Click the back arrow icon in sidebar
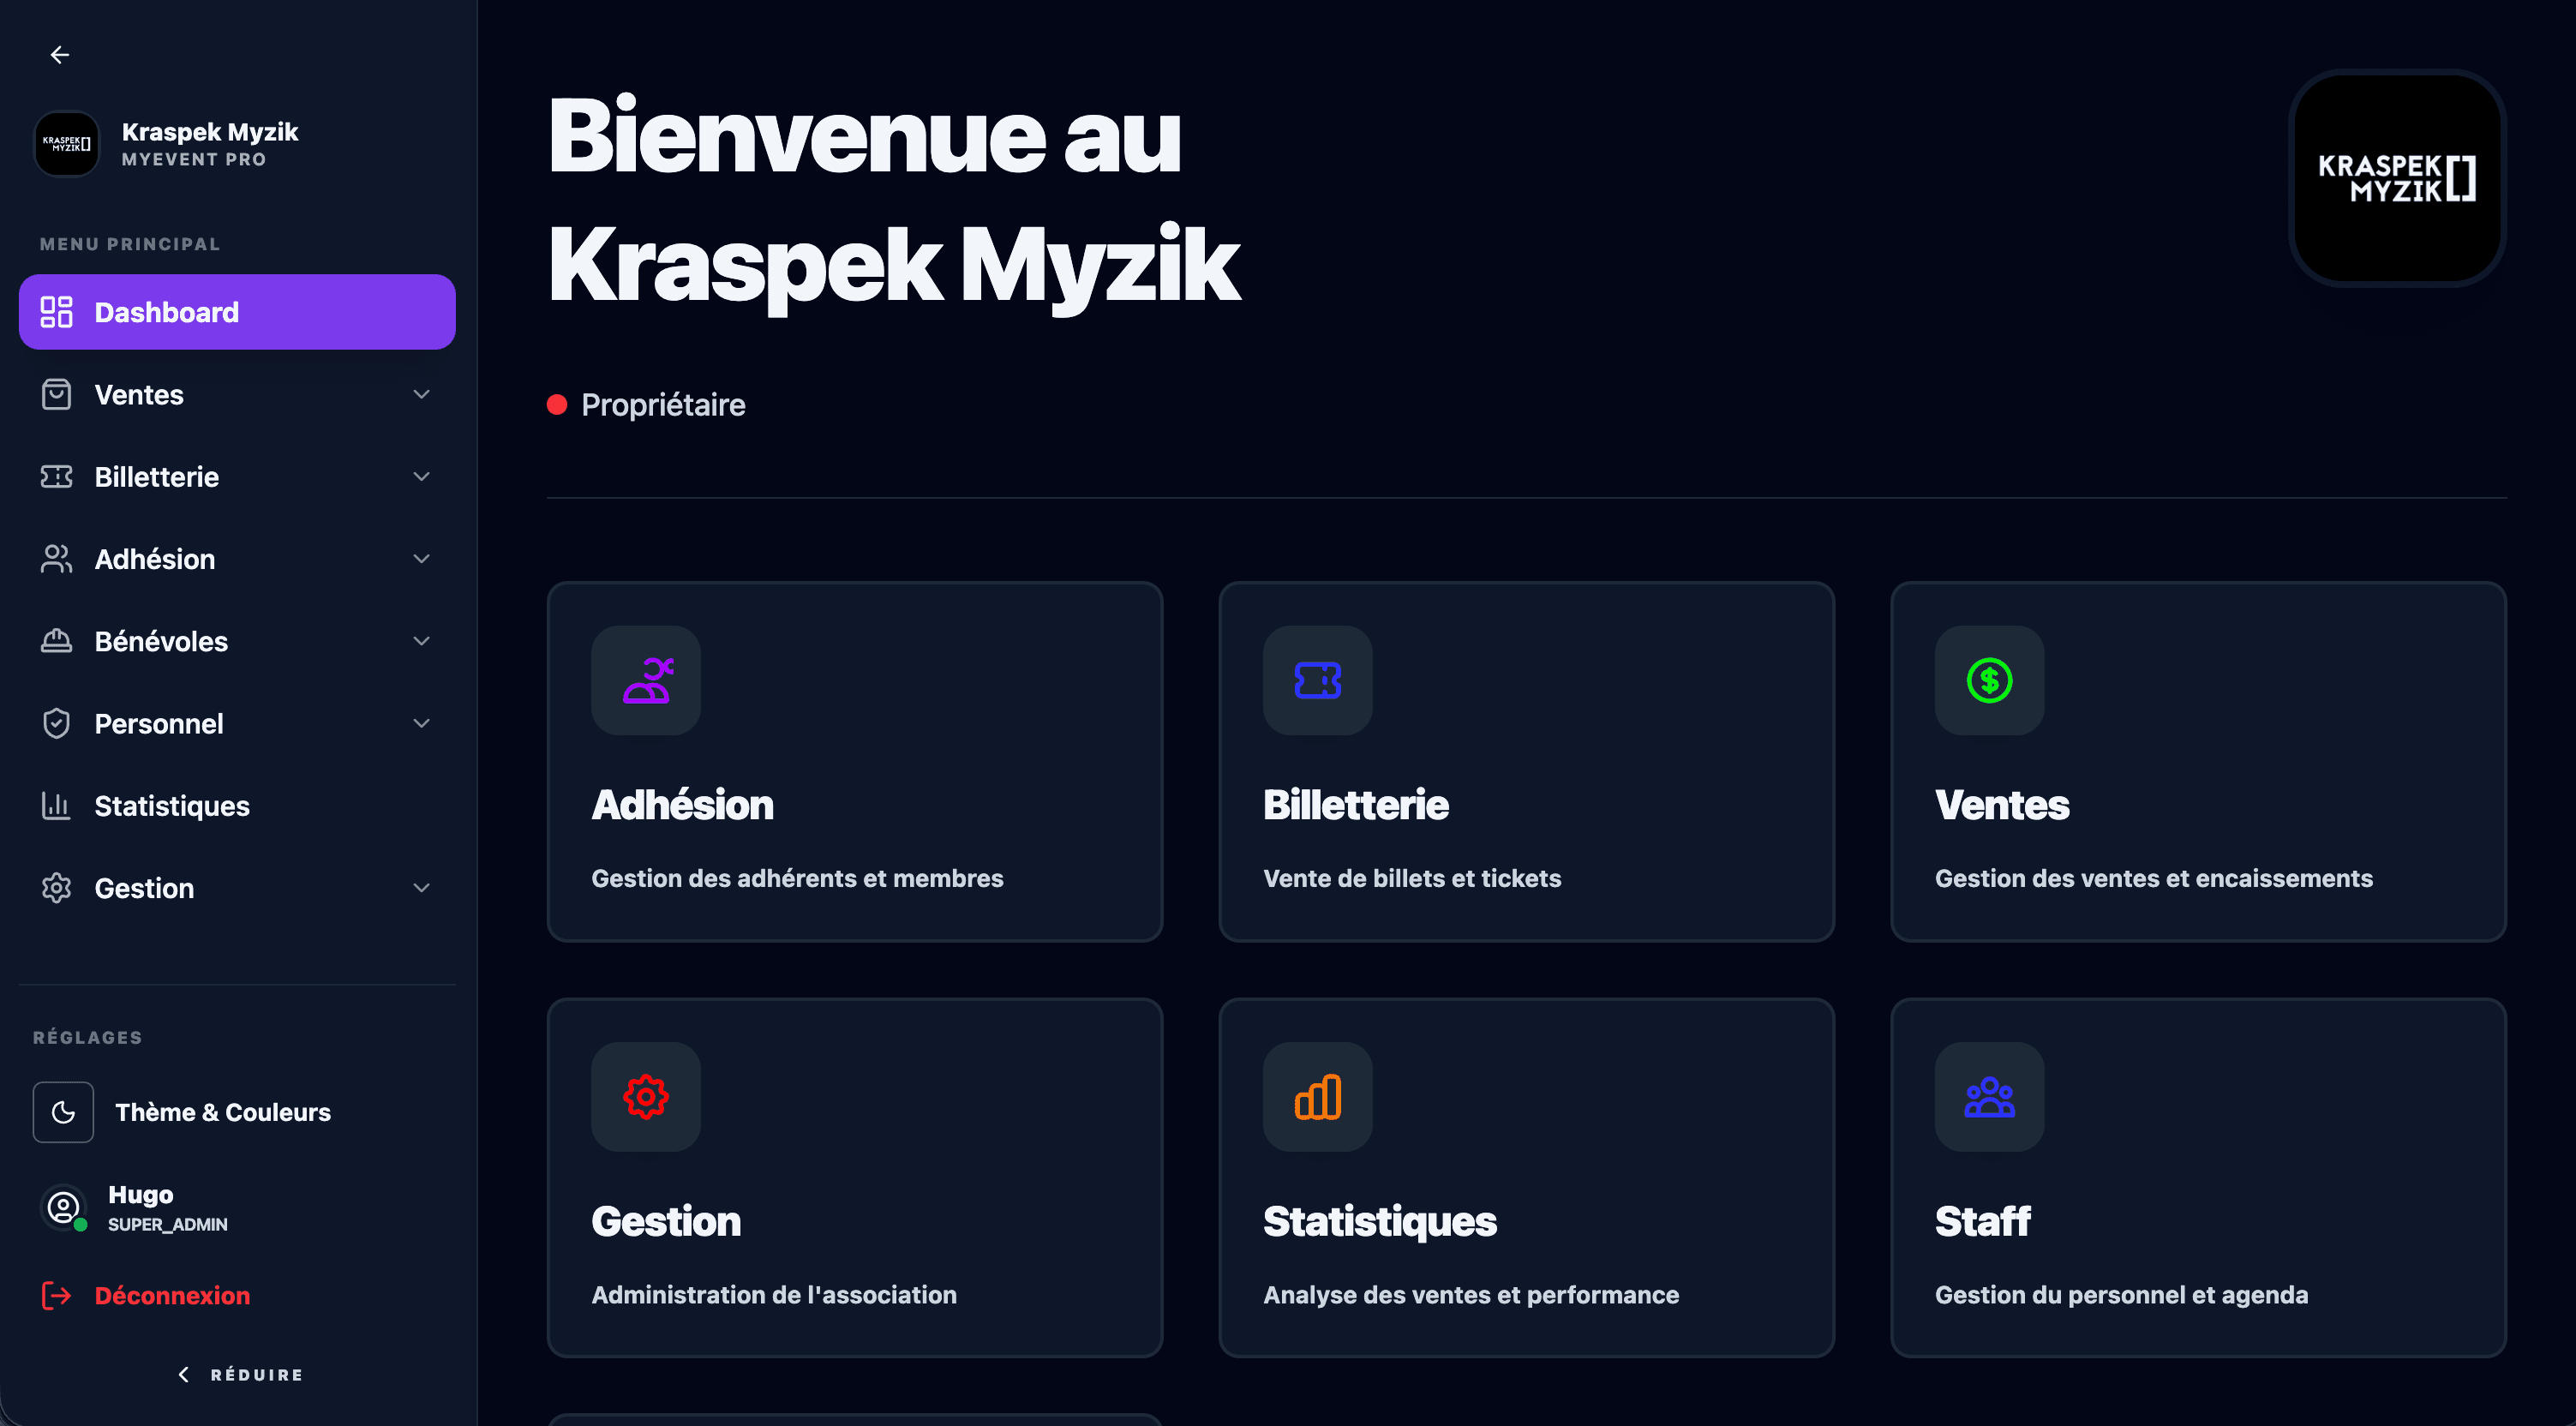 pos(60,55)
